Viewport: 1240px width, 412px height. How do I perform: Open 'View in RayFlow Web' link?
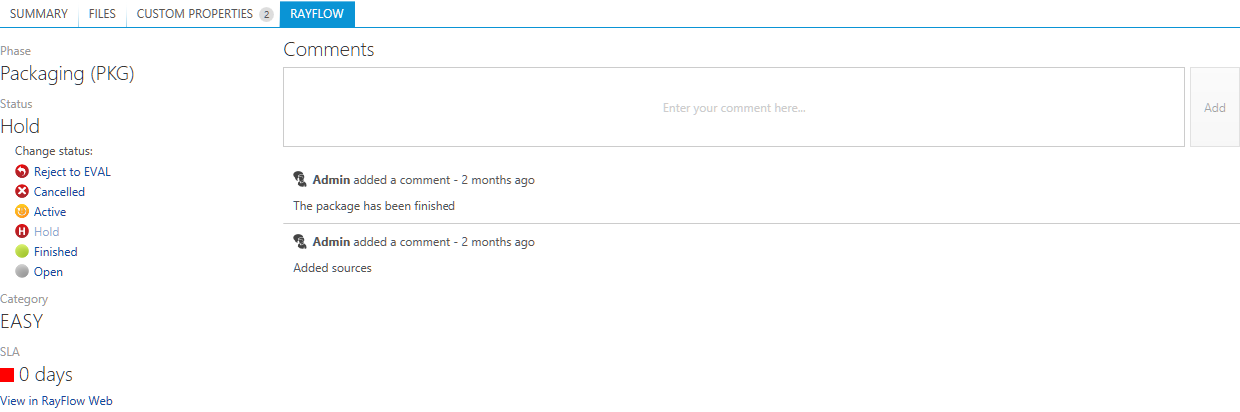(56, 401)
